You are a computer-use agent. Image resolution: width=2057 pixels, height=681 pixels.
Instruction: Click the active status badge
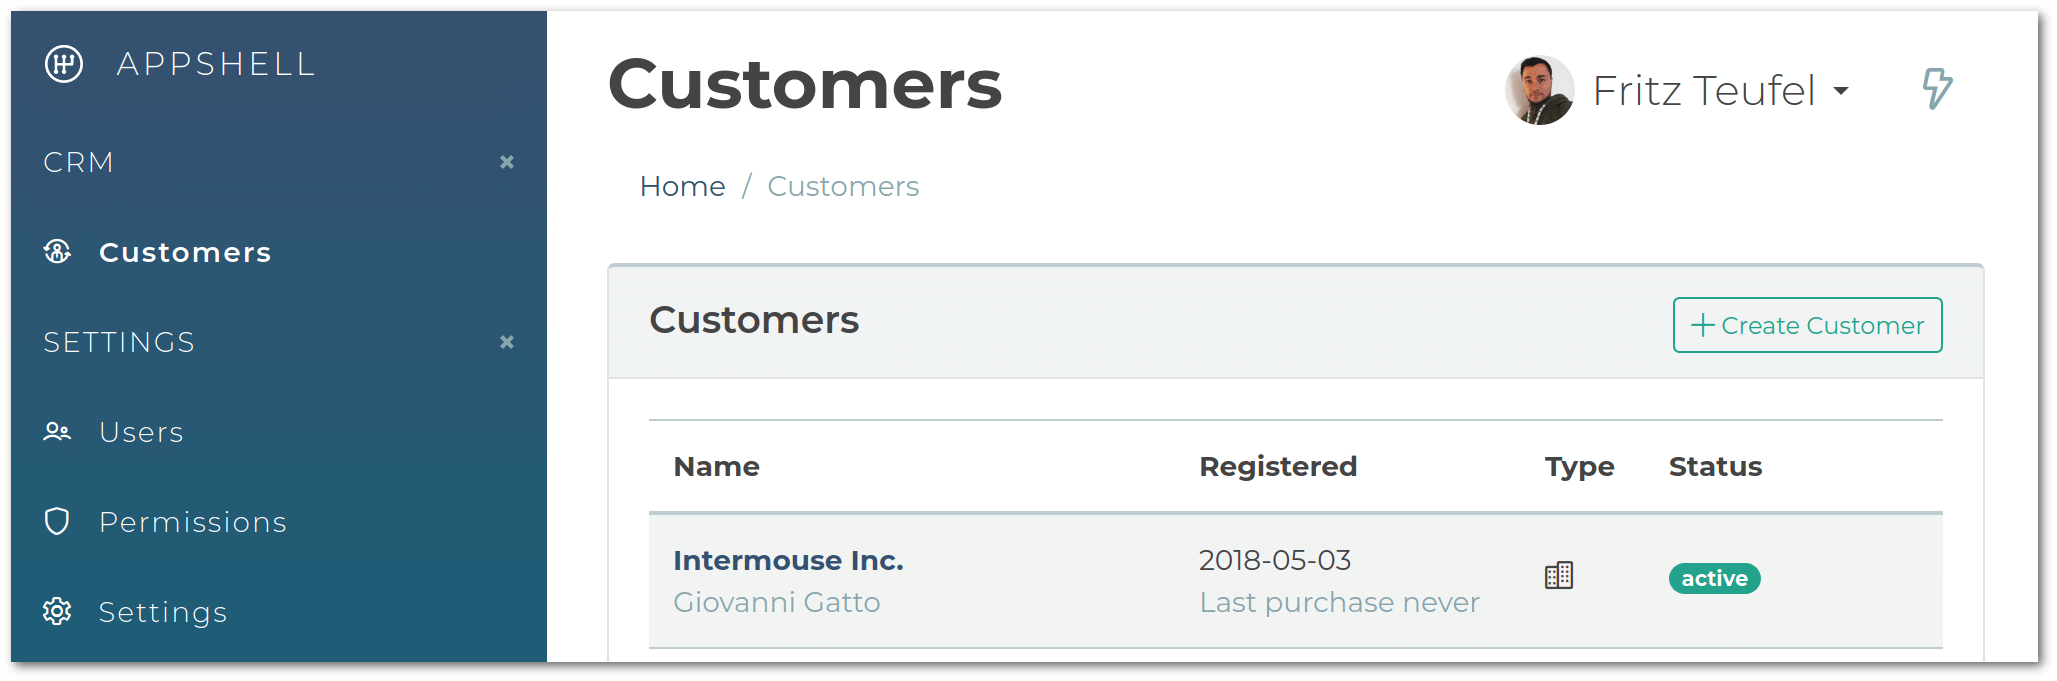coord(1714,578)
